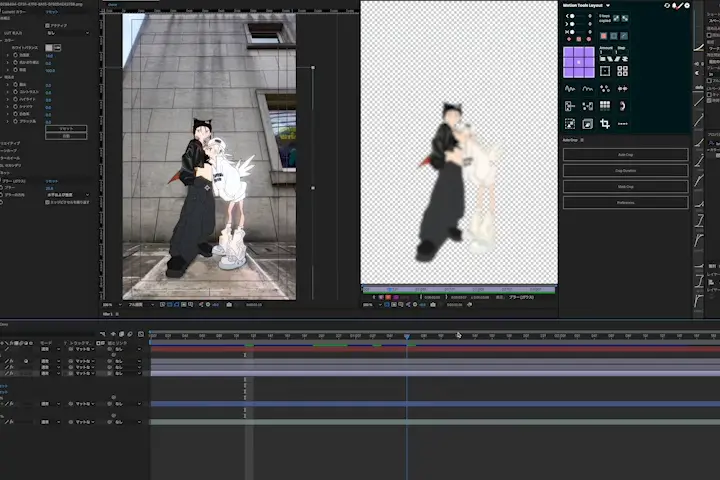720x480 pixels.
Task: Take snapshot with right viewer camera icon
Action: (433, 305)
